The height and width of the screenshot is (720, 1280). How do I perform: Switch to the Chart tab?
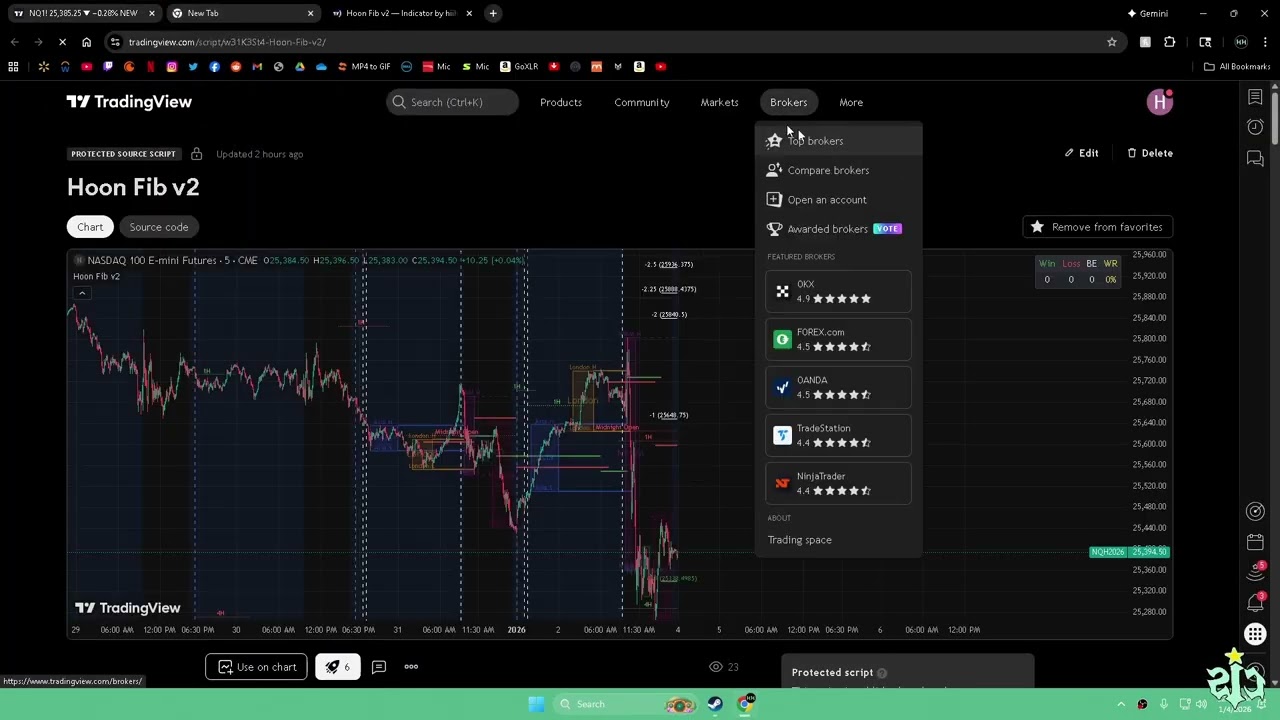[x=90, y=227]
